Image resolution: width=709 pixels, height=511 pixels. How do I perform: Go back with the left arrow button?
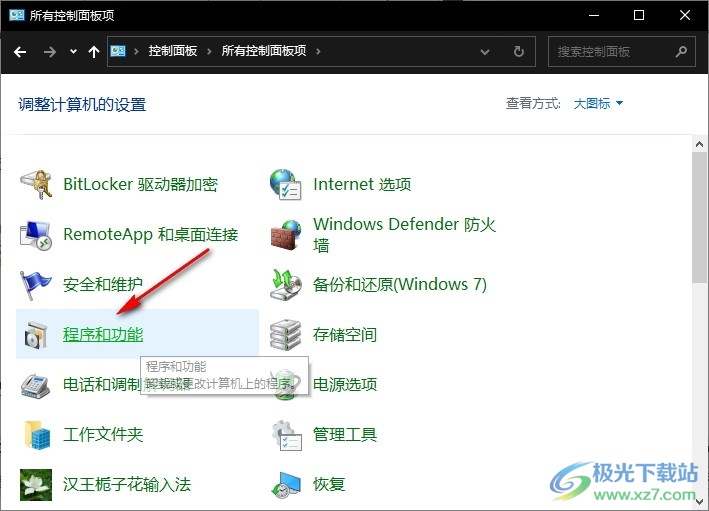20,52
